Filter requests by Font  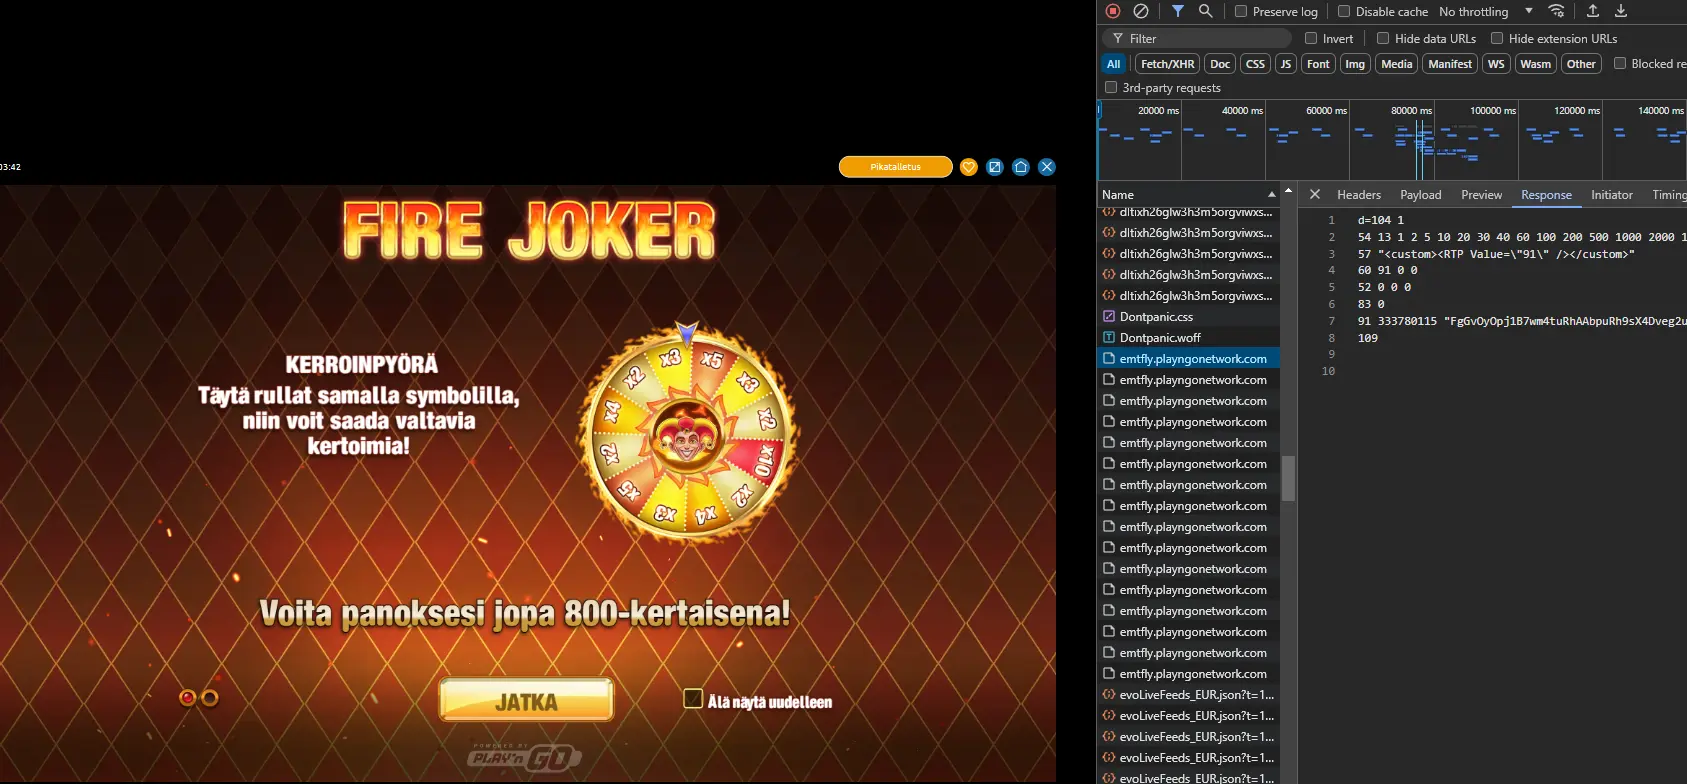tap(1318, 64)
